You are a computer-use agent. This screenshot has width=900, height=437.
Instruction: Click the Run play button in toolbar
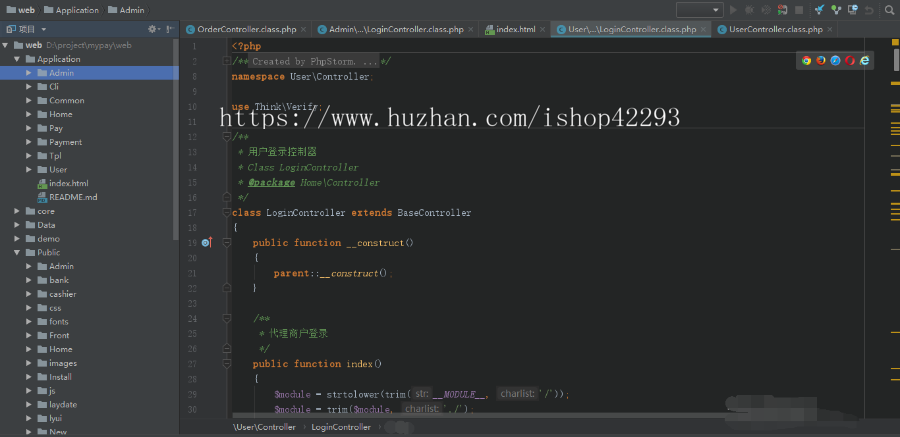tap(733, 10)
